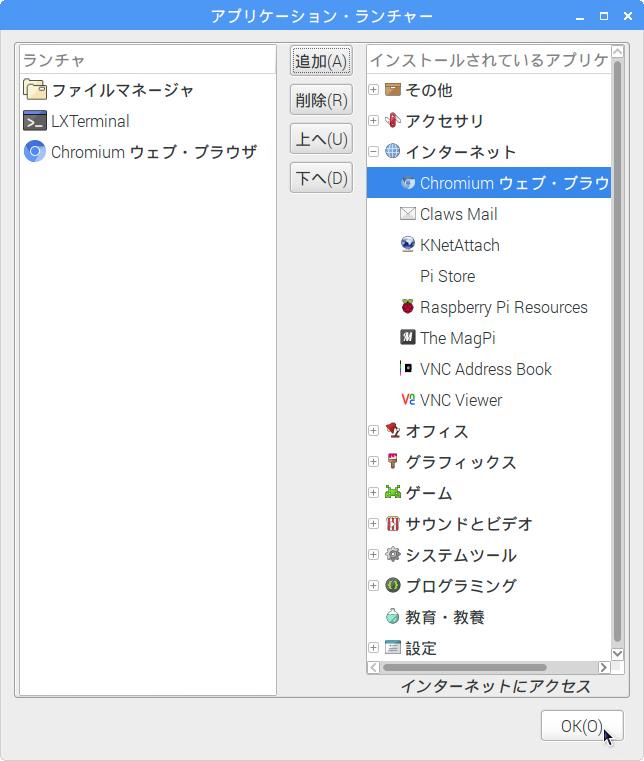Screen dimensions: 644x761
Task: Select Chromium ウェブ・ブラウザ in launcher list
Action: click(148, 152)
